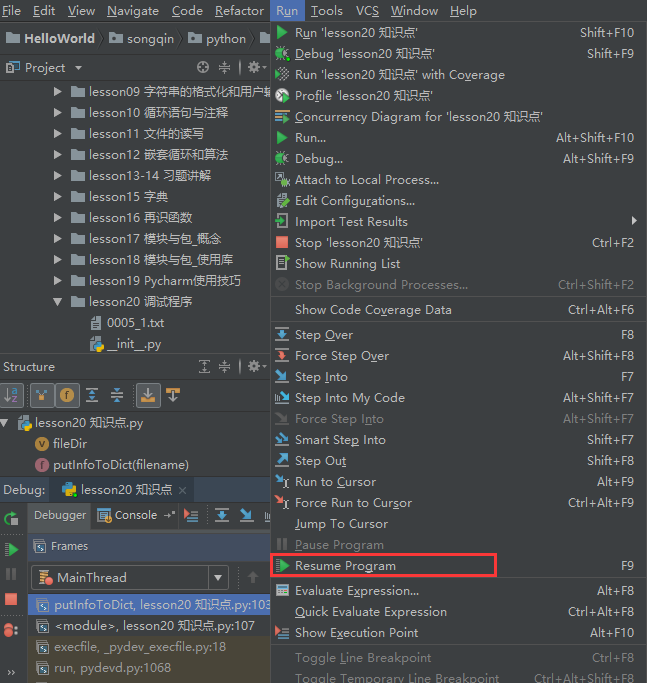Choose Stop 'lesson20 知识点' menu item

[x=458, y=243]
